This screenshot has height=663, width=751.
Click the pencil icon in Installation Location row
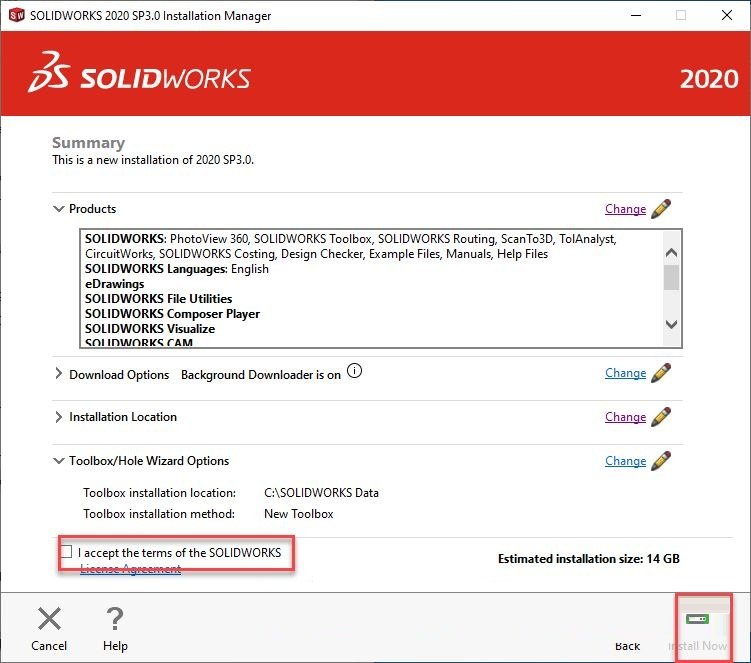(661, 417)
